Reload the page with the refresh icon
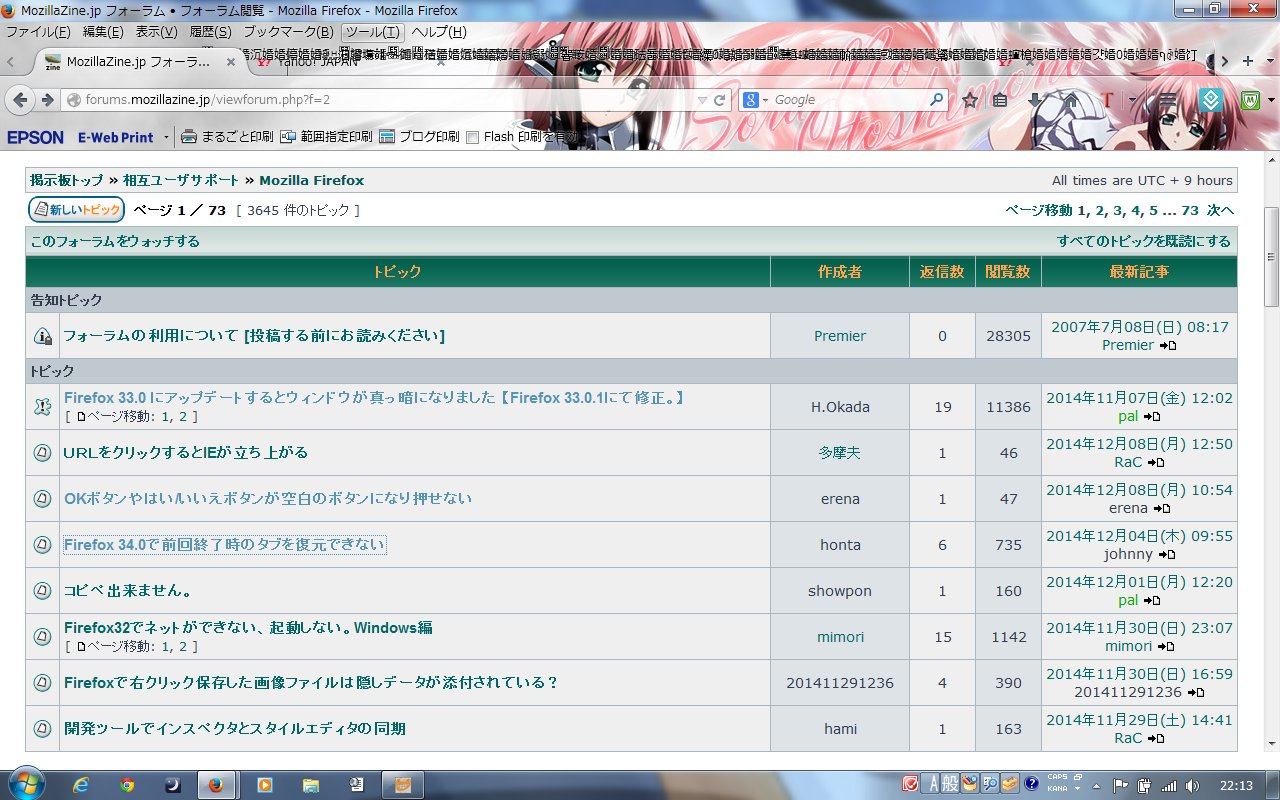 [722, 100]
